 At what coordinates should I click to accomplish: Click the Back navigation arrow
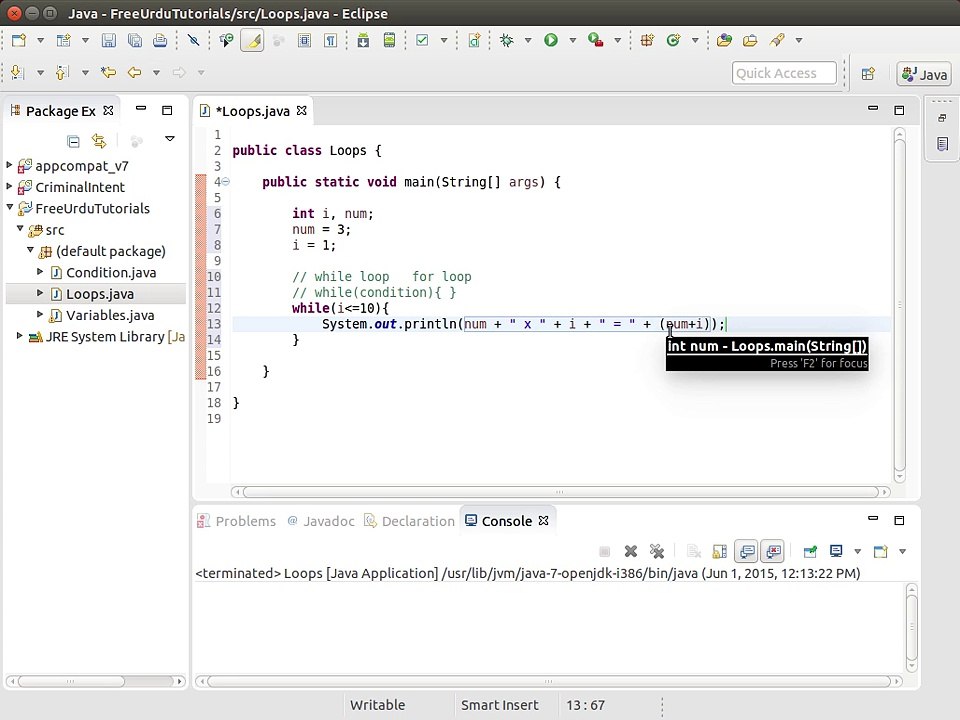[134, 72]
